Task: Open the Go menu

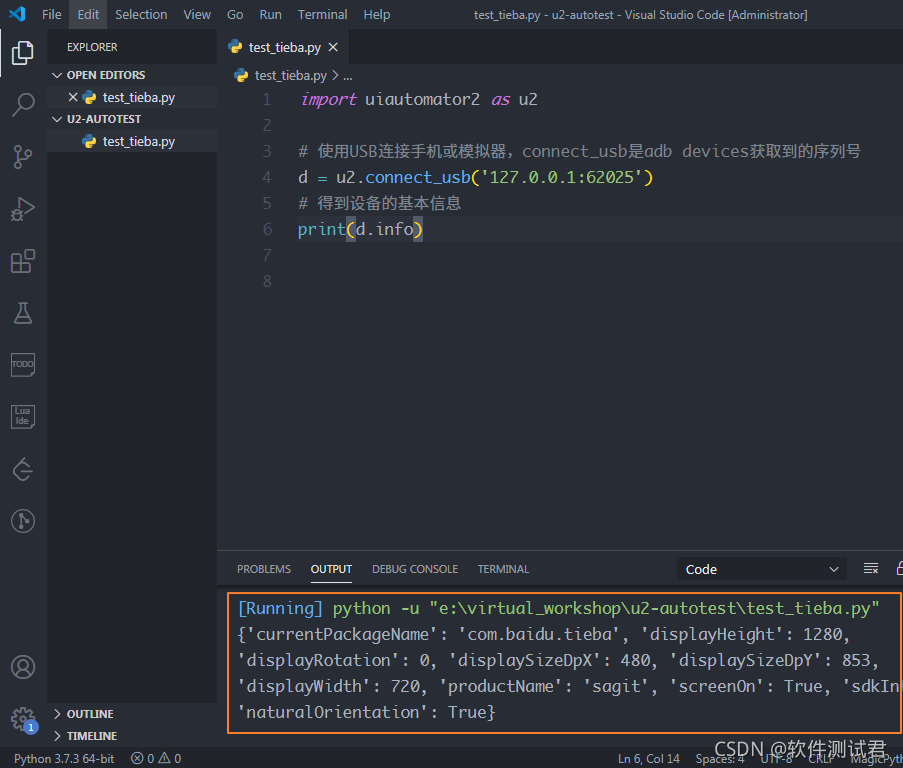Action: point(235,14)
